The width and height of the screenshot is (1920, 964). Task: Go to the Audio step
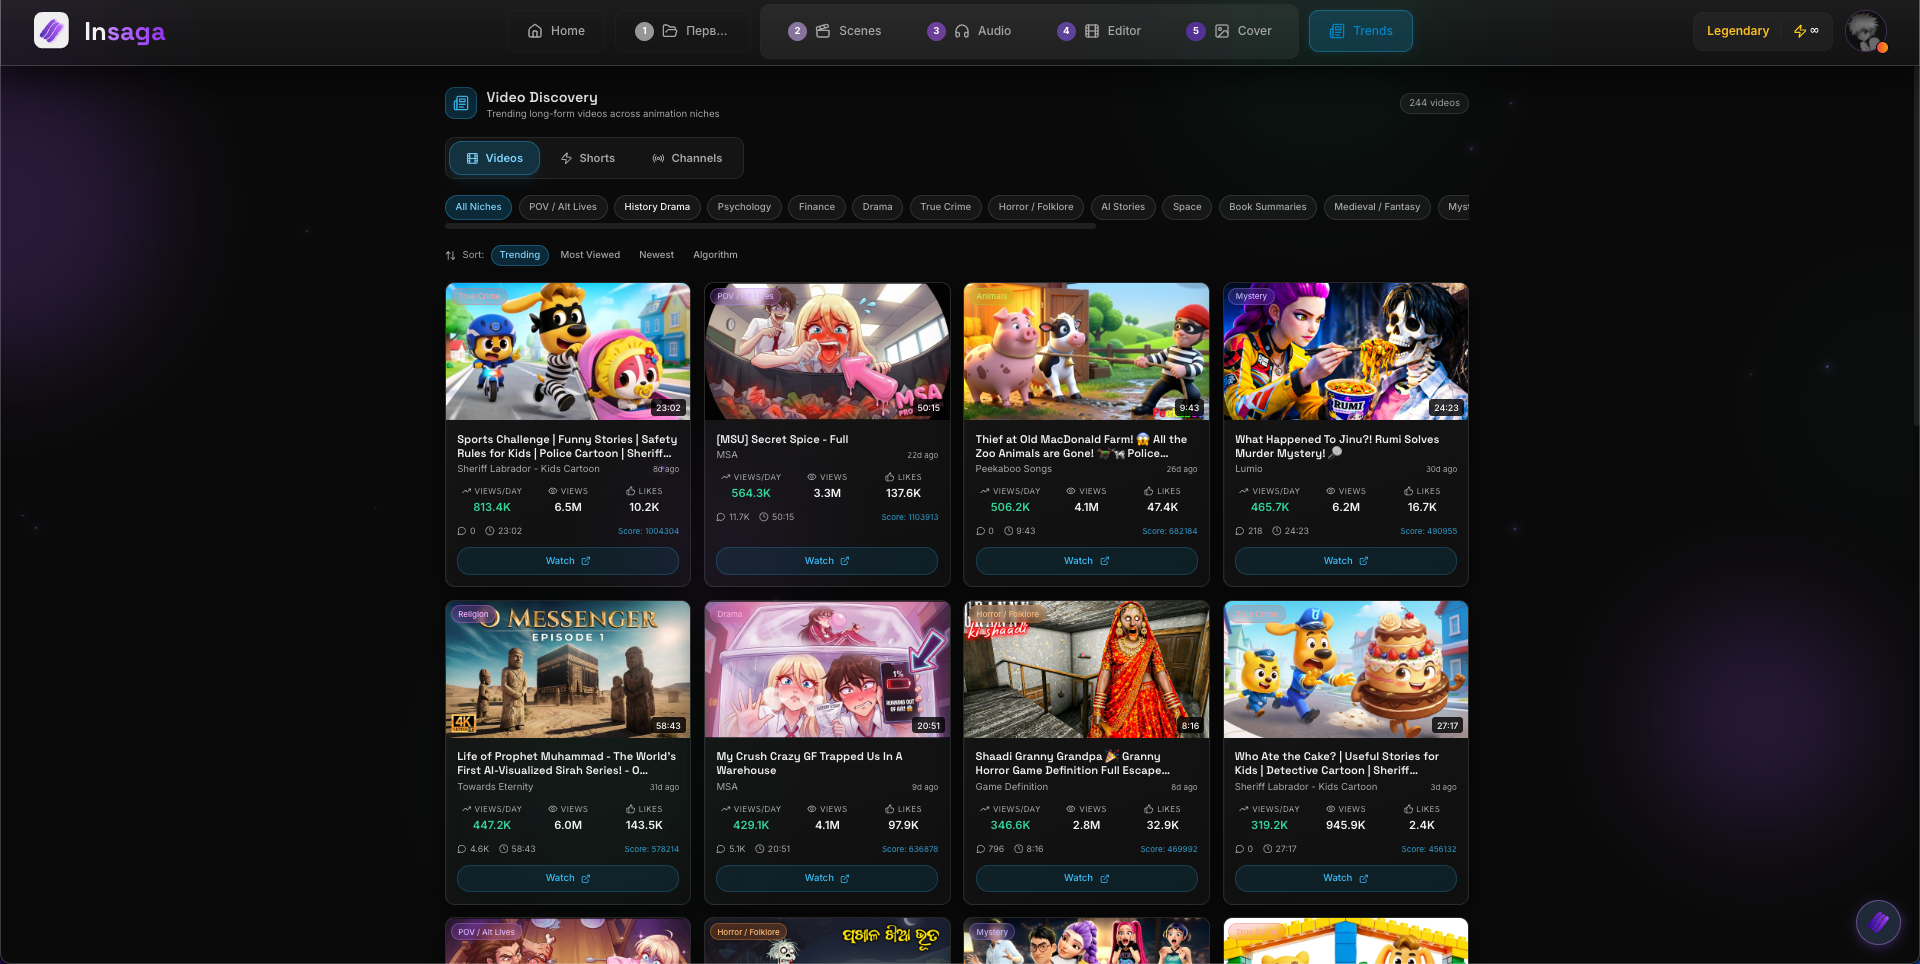969,31
